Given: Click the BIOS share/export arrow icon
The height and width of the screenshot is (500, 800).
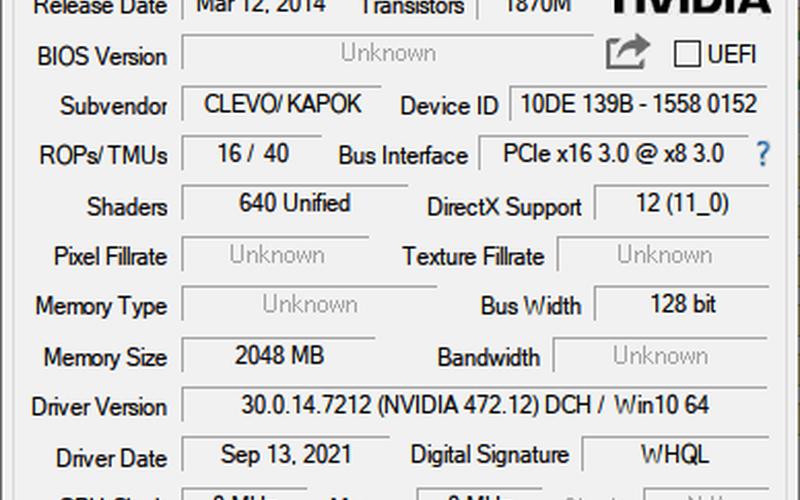Looking at the screenshot, I should pyautogui.click(x=628, y=52).
